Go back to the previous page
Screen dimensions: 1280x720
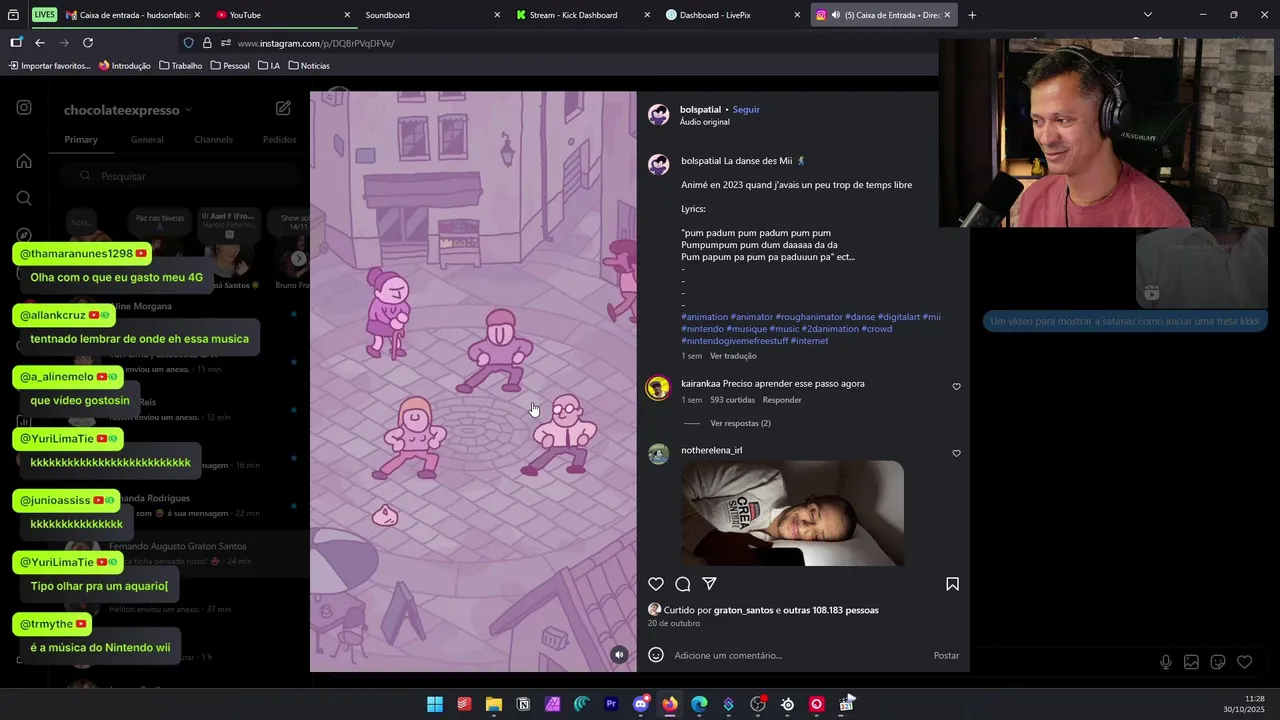40,43
